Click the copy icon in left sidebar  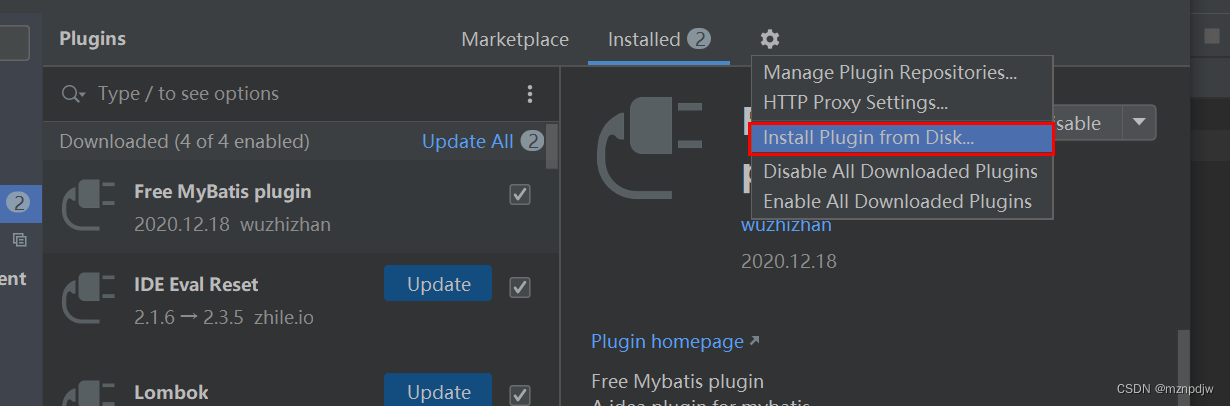coord(20,240)
